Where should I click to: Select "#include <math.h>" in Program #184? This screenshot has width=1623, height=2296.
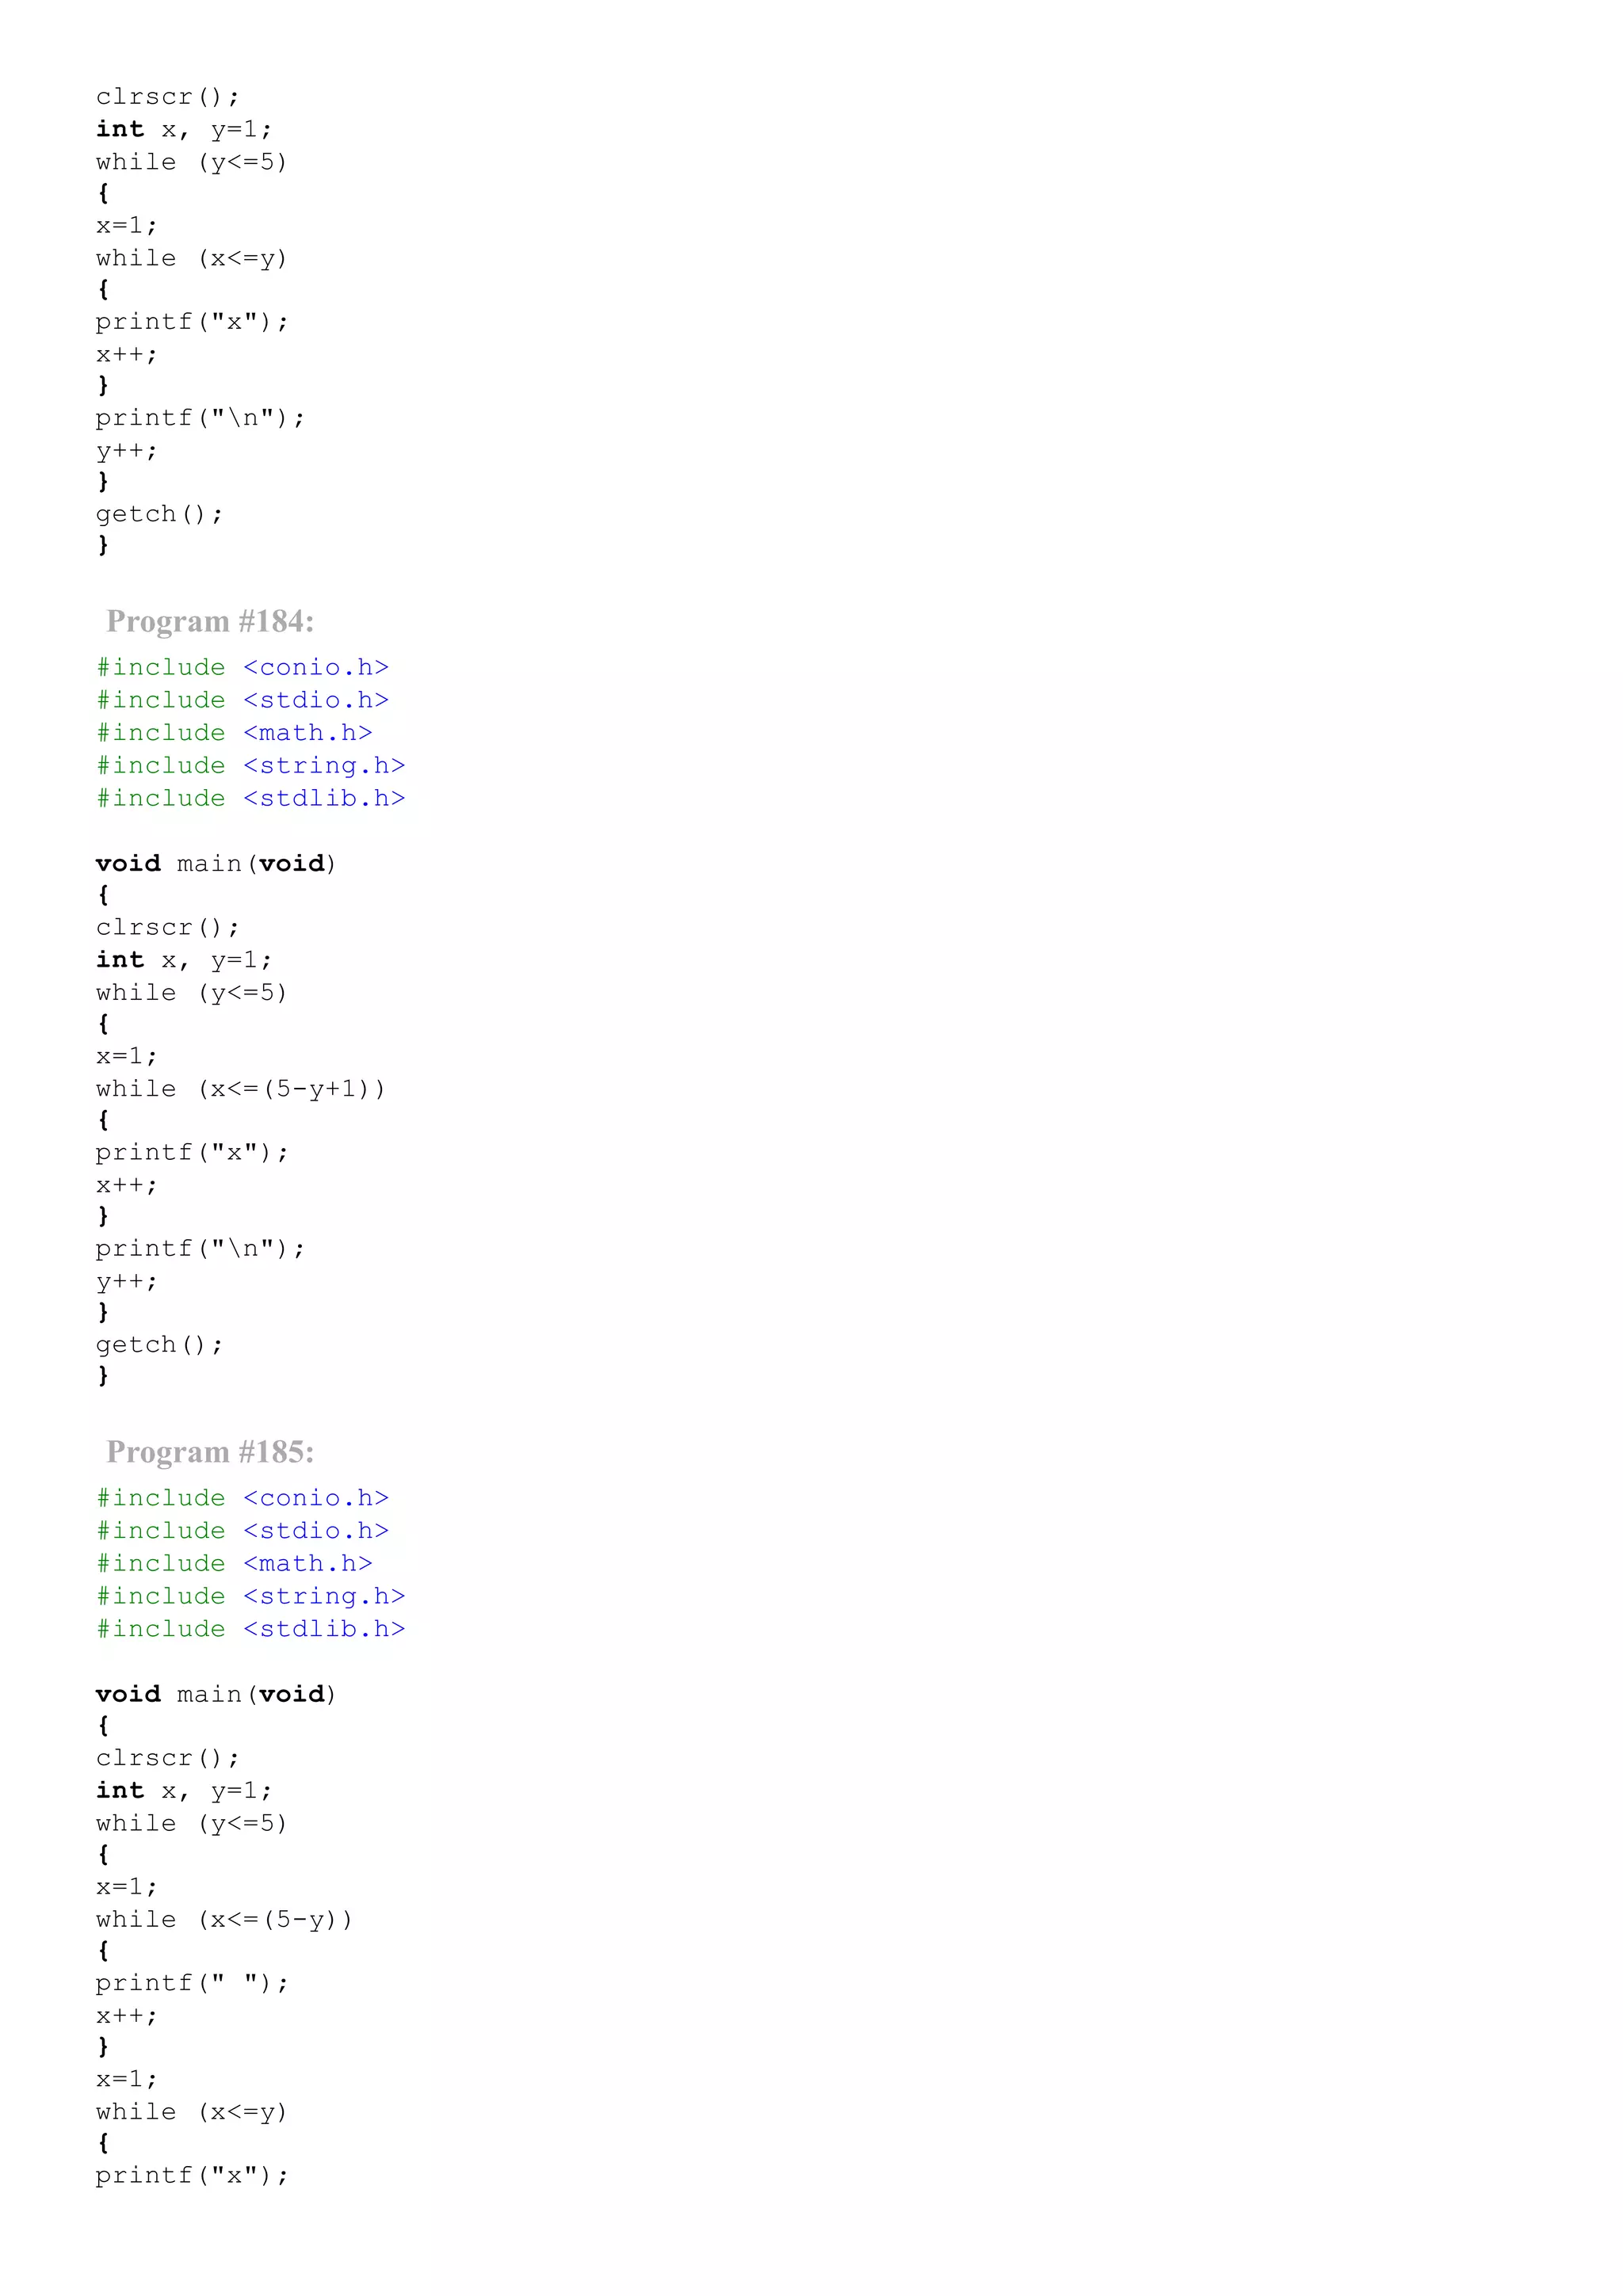point(234,733)
